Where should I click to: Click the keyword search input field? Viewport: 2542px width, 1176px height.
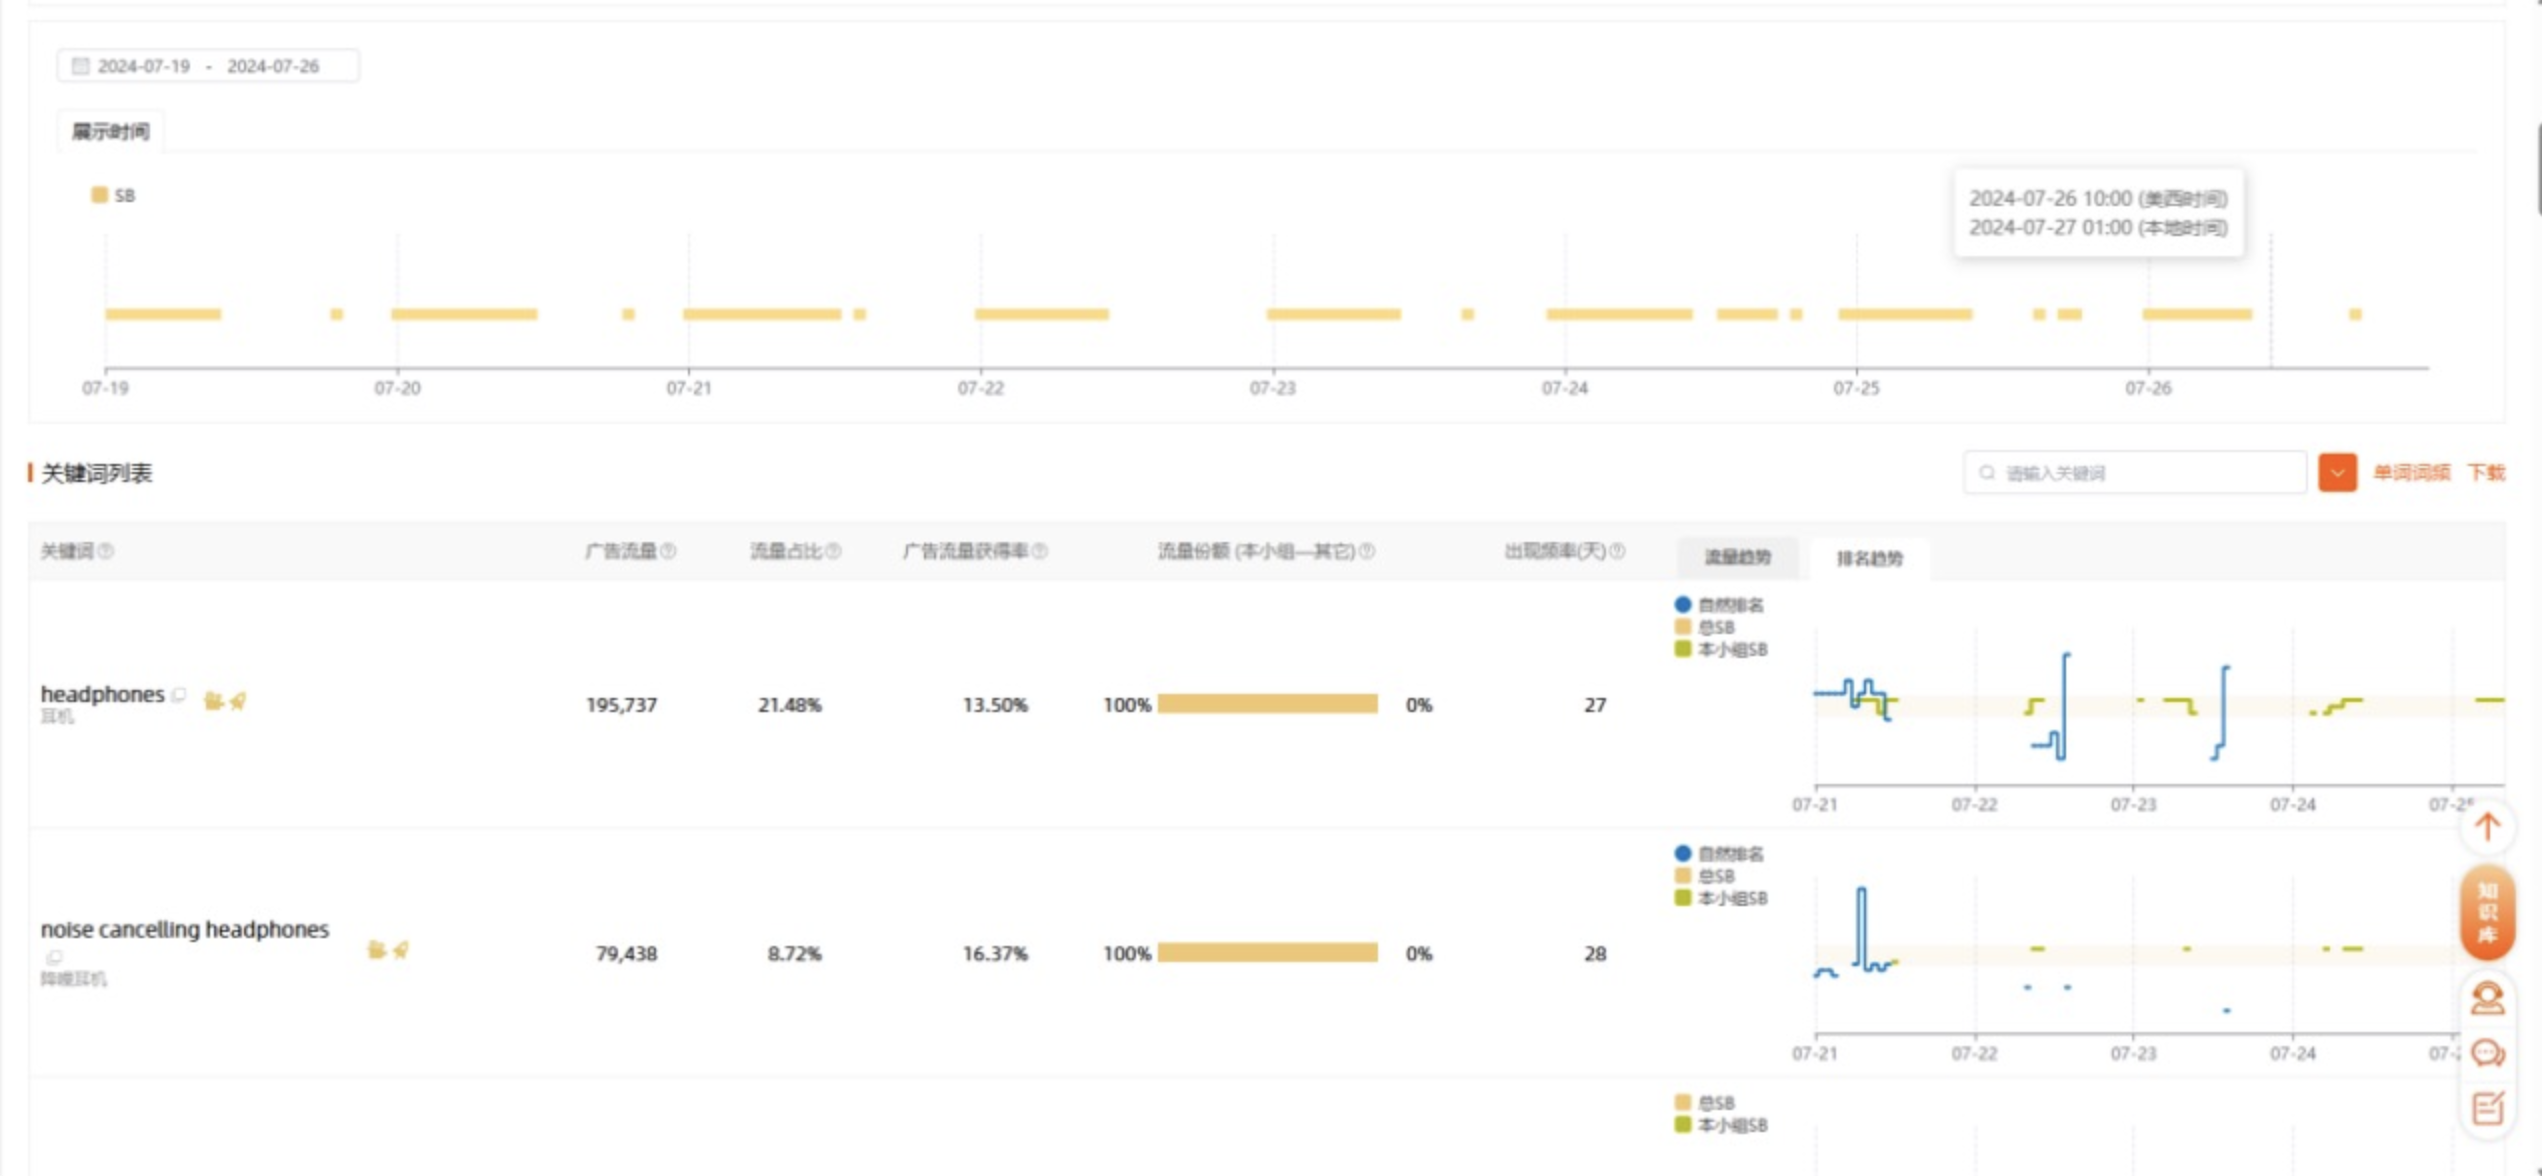point(2140,472)
